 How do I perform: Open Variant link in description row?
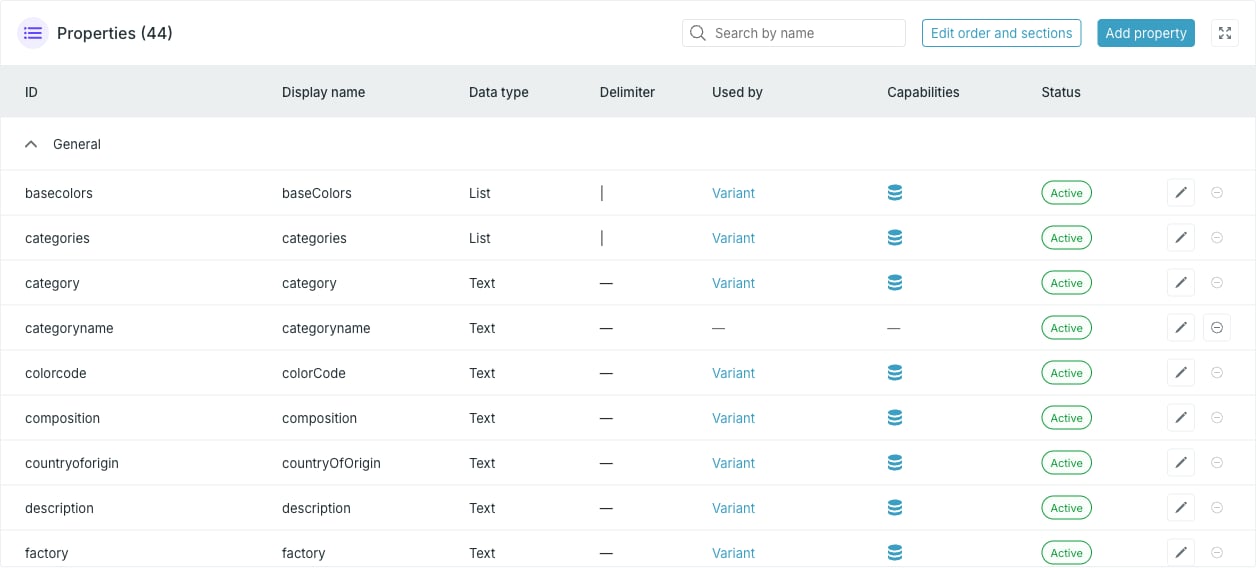tap(733, 508)
